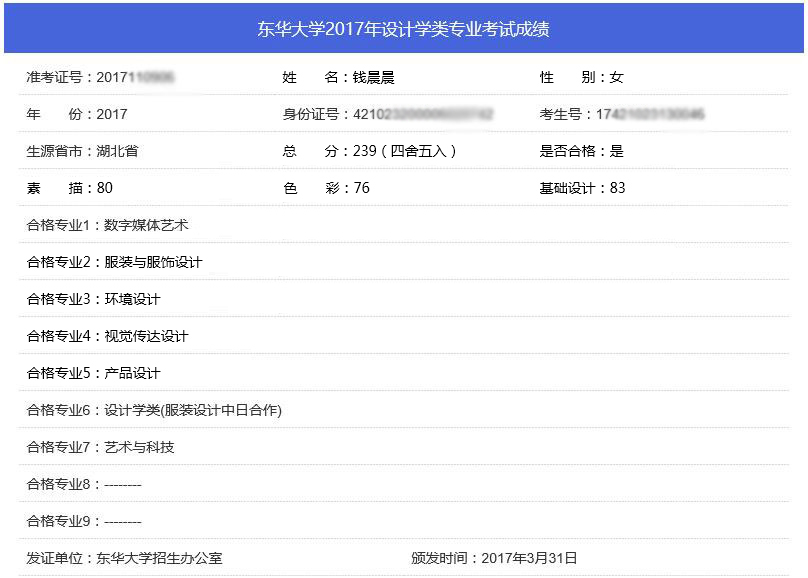The height and width of the screenshot is (578, 808).
Task: Click the title 东华大学2017年设计学类专业考试成绩
Action: pos(403,29)
